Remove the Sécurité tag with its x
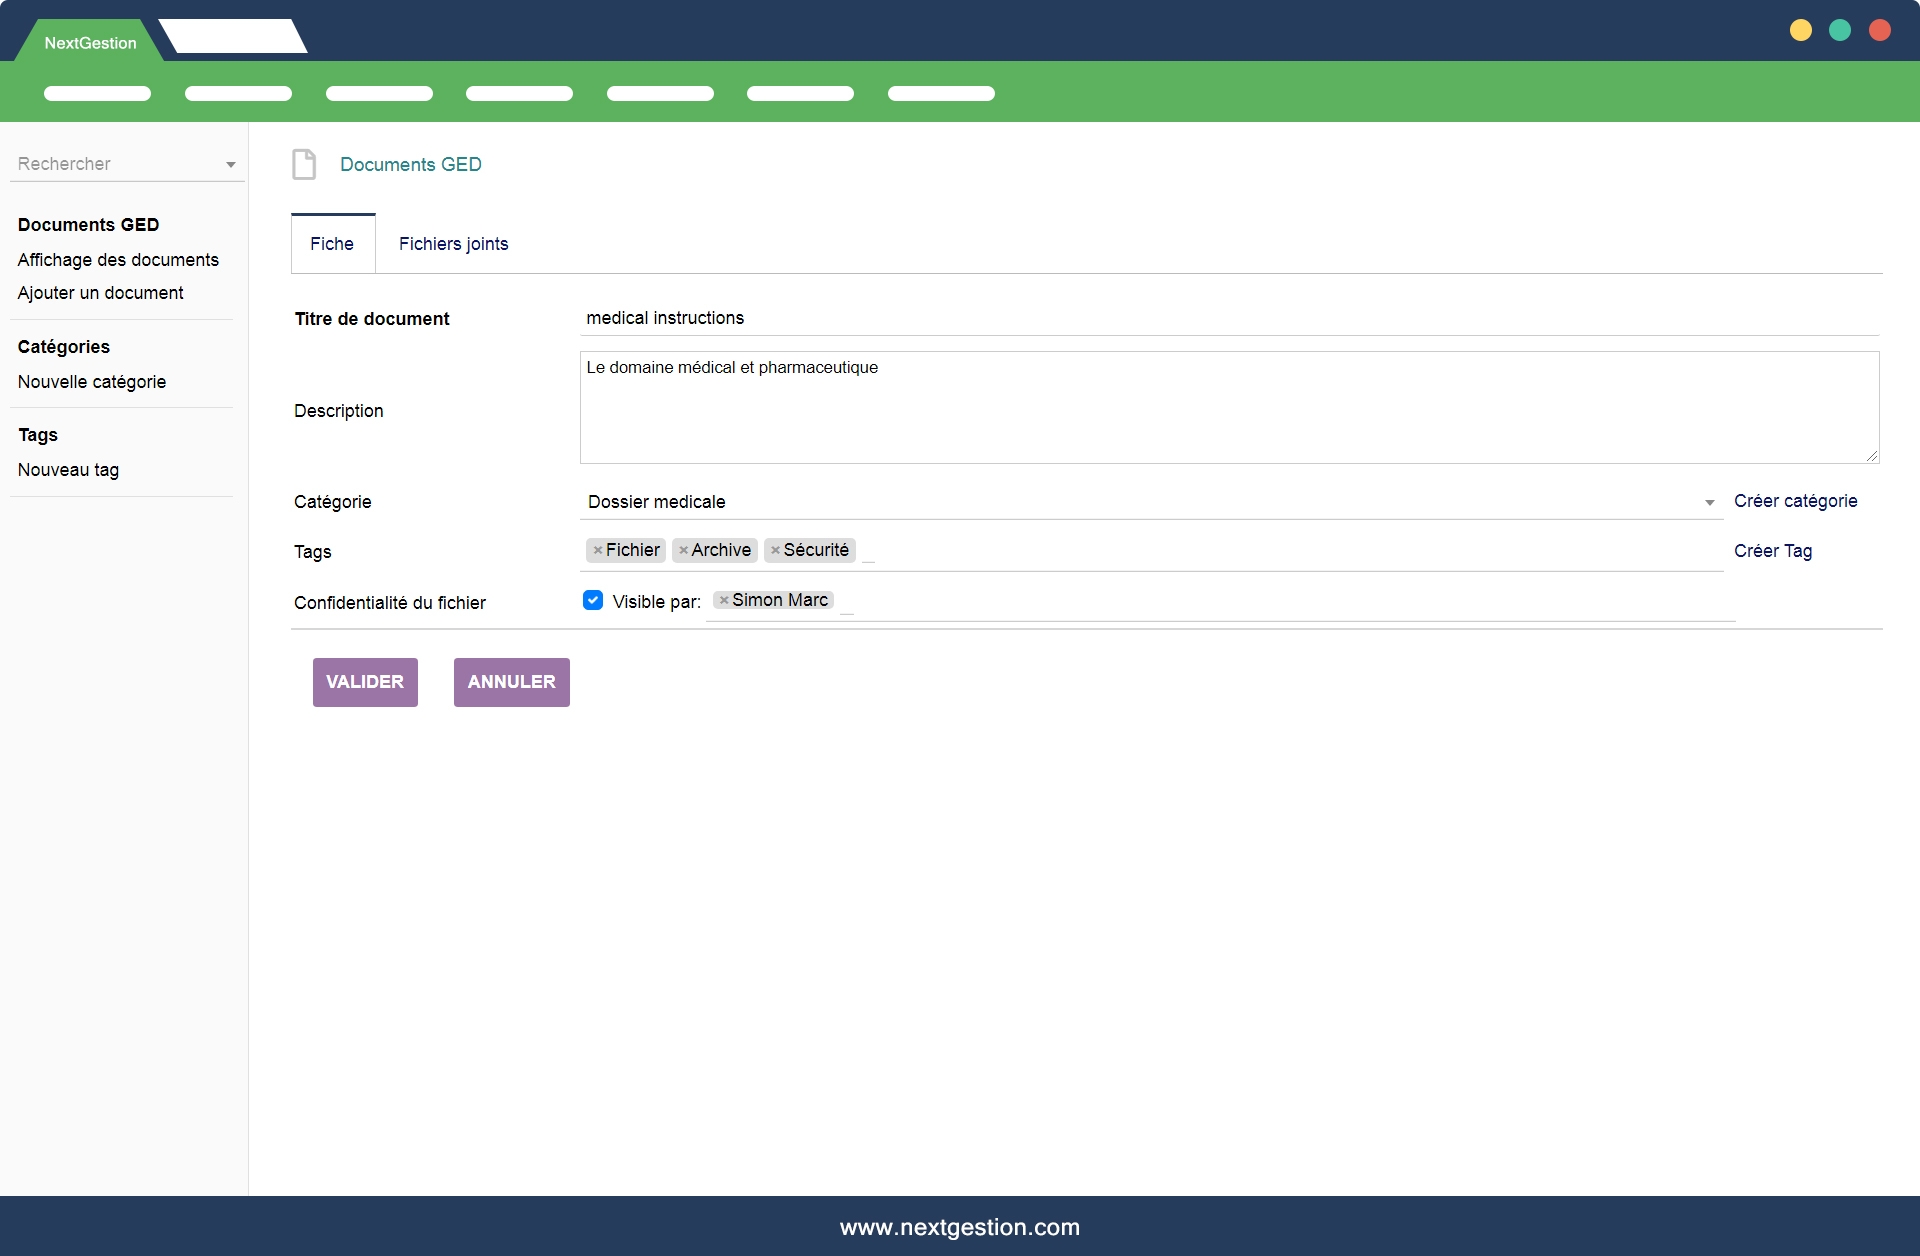The height and width of the screenshot is (1256, 1920). 775,550
